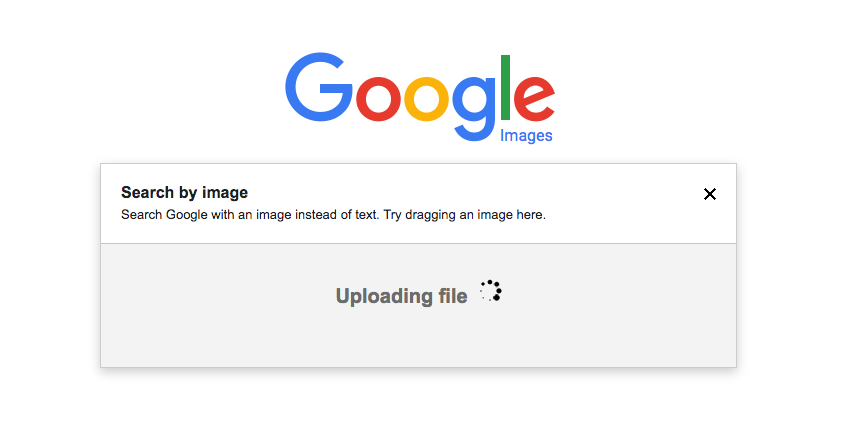
Task: Click the Google logo
Action: coord(419,93)
